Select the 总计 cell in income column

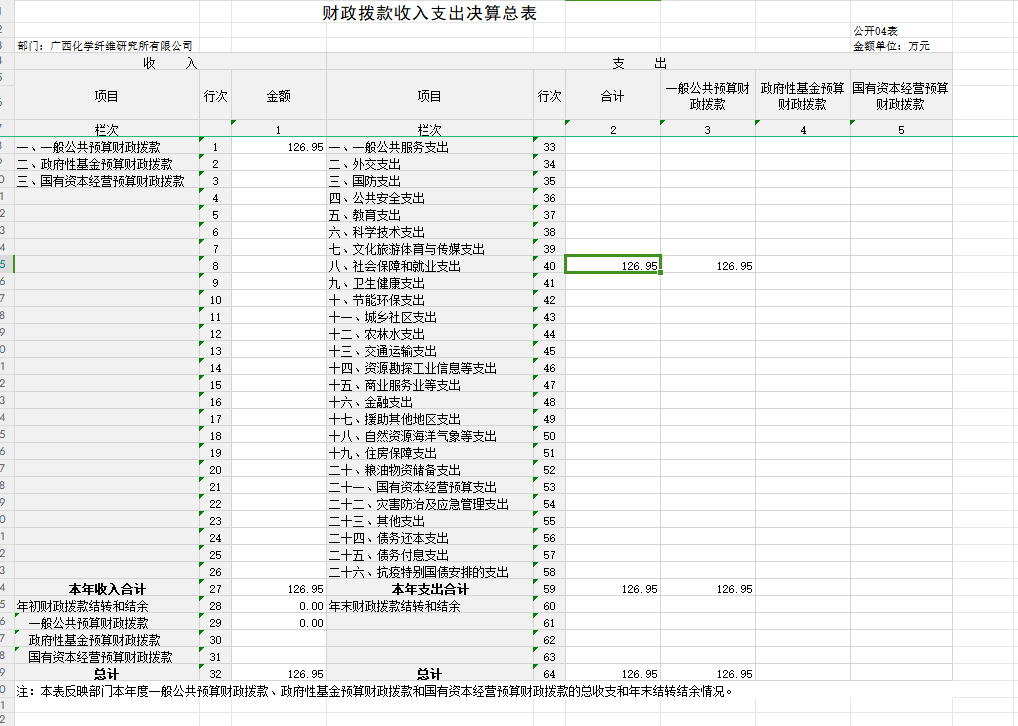[101, 673]
